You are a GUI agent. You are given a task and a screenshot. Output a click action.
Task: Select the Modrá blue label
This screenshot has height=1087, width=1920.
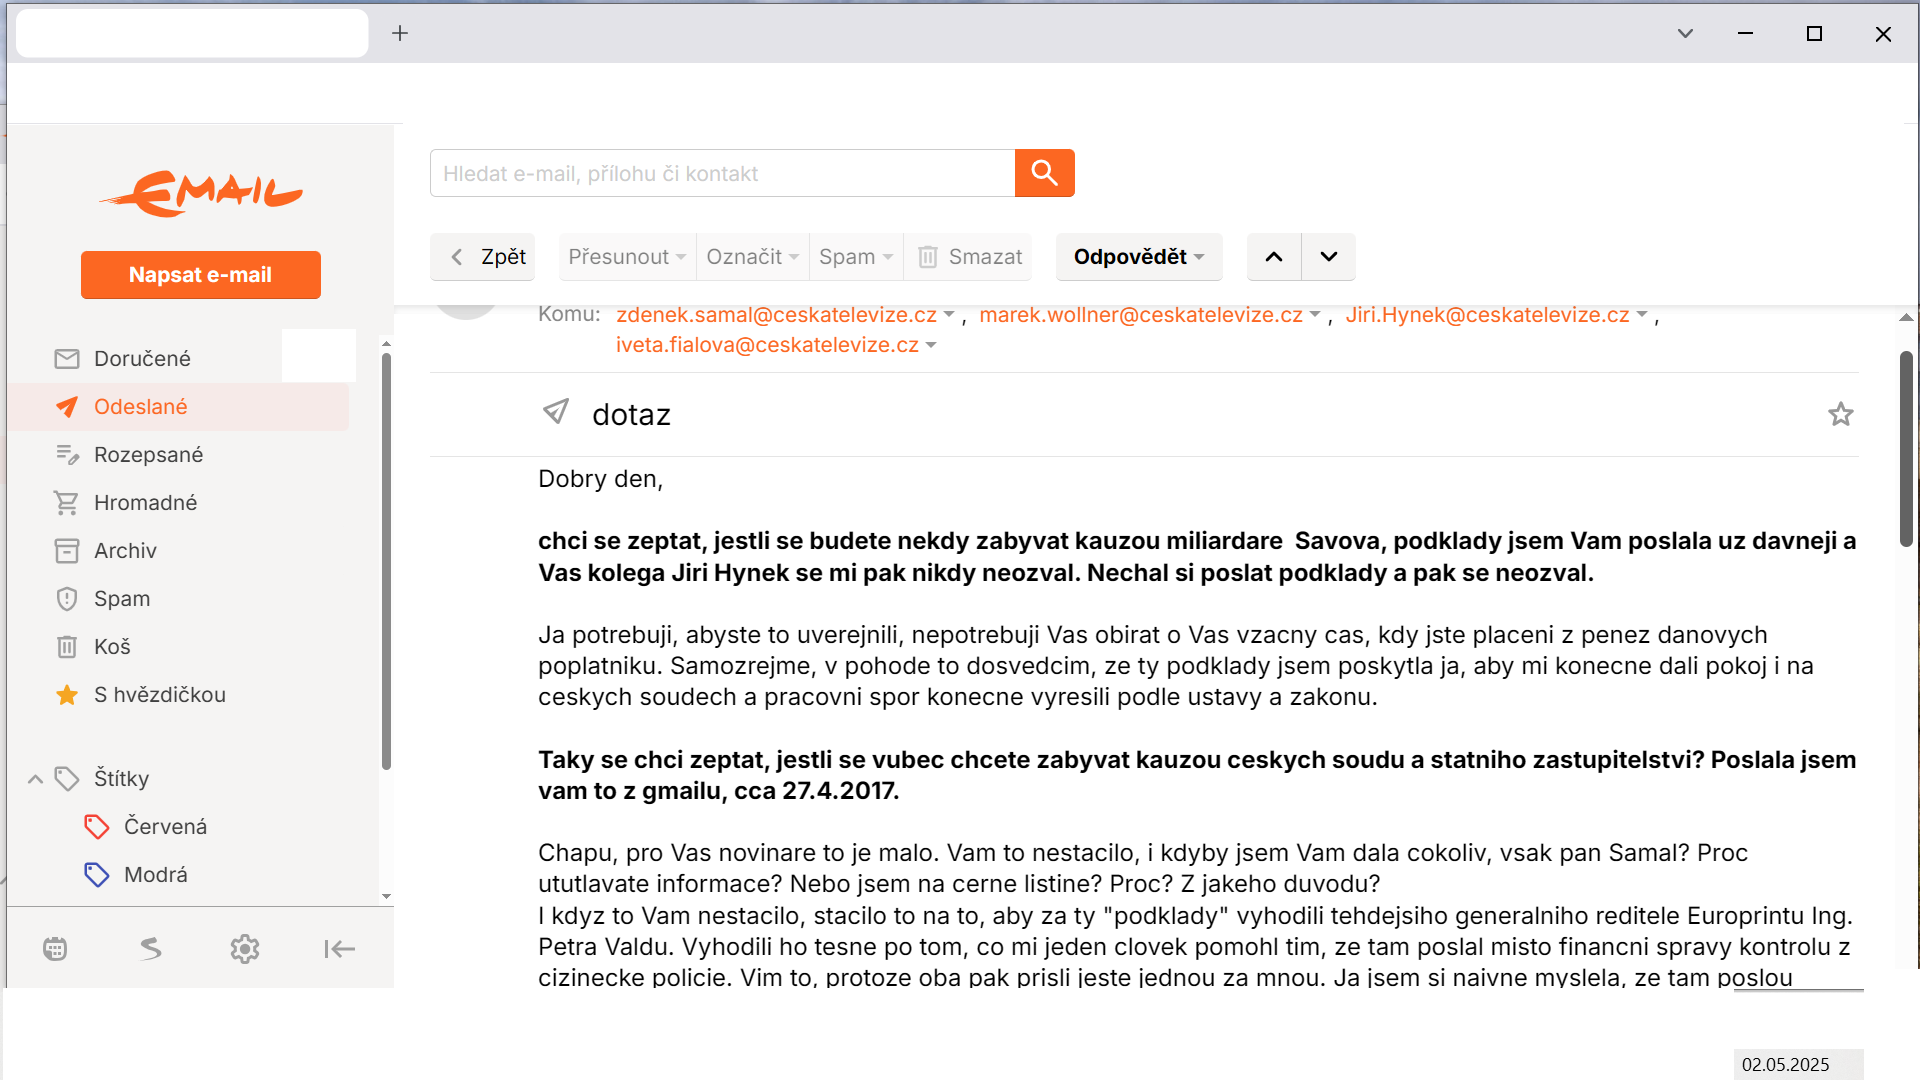pos(155,874)
